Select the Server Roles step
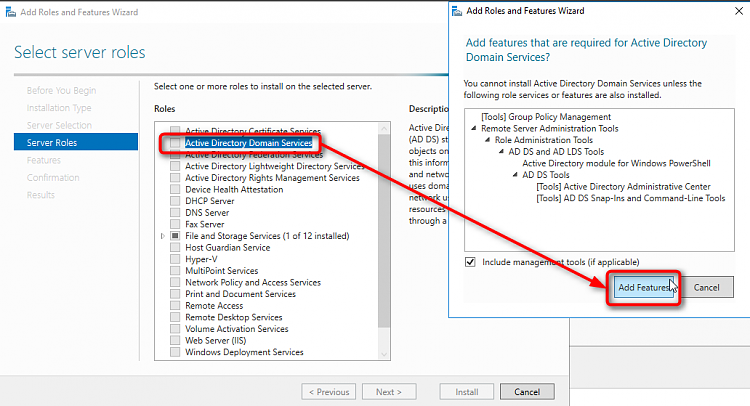750x406 pixels. coord(76,142)
